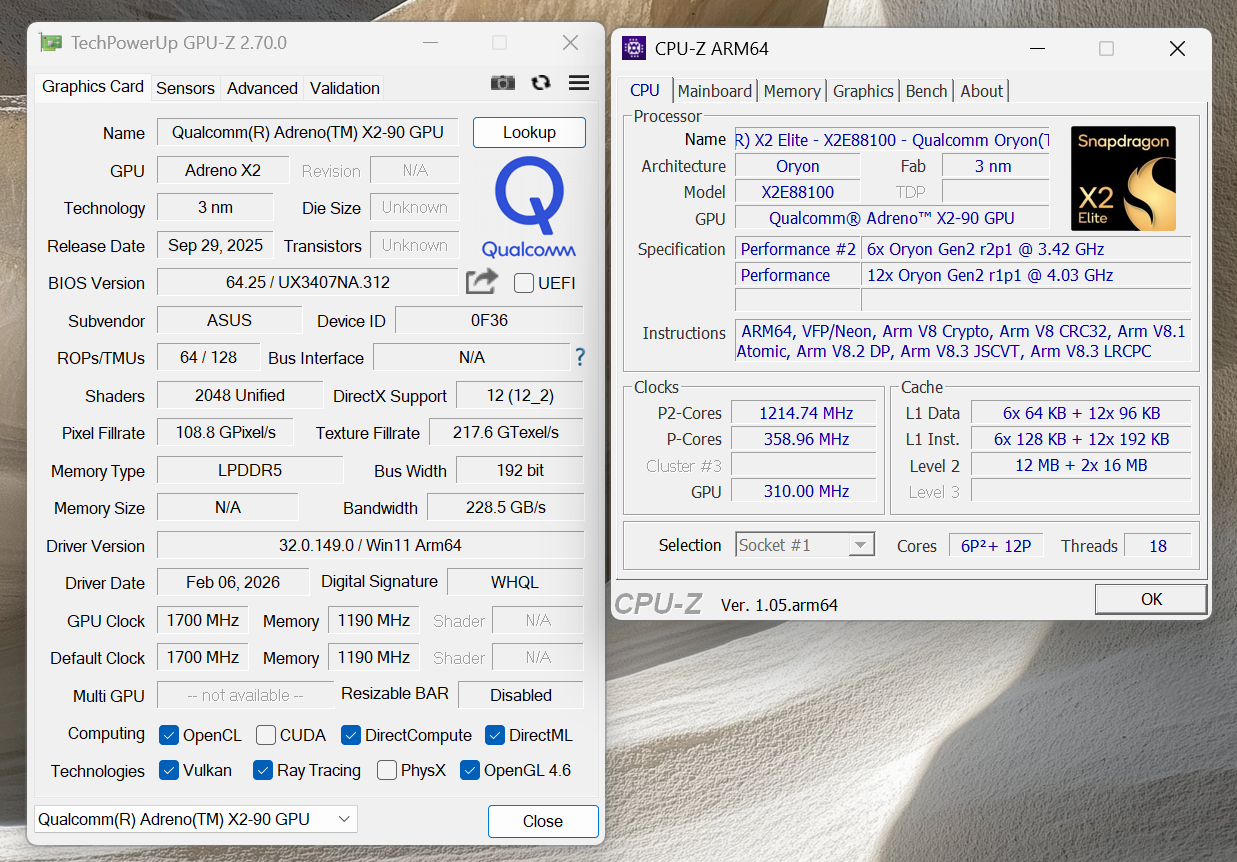Click the Snapdragon X2 Elite logo
Viewport: 1237px width, 862px height.
coord(1123,179)
